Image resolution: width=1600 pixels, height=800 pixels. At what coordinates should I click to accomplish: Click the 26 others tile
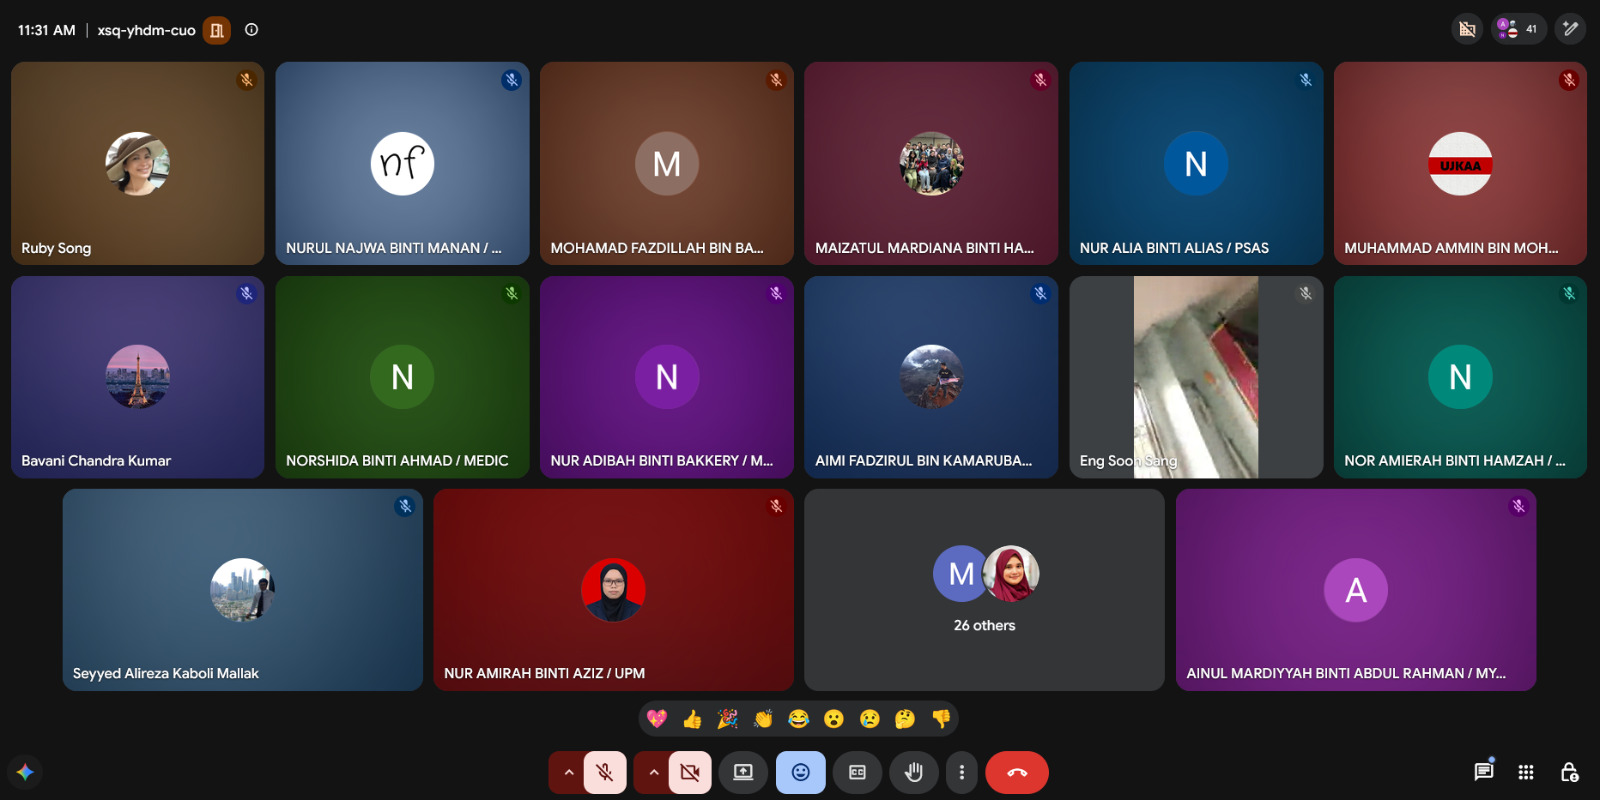pos(984,590)
